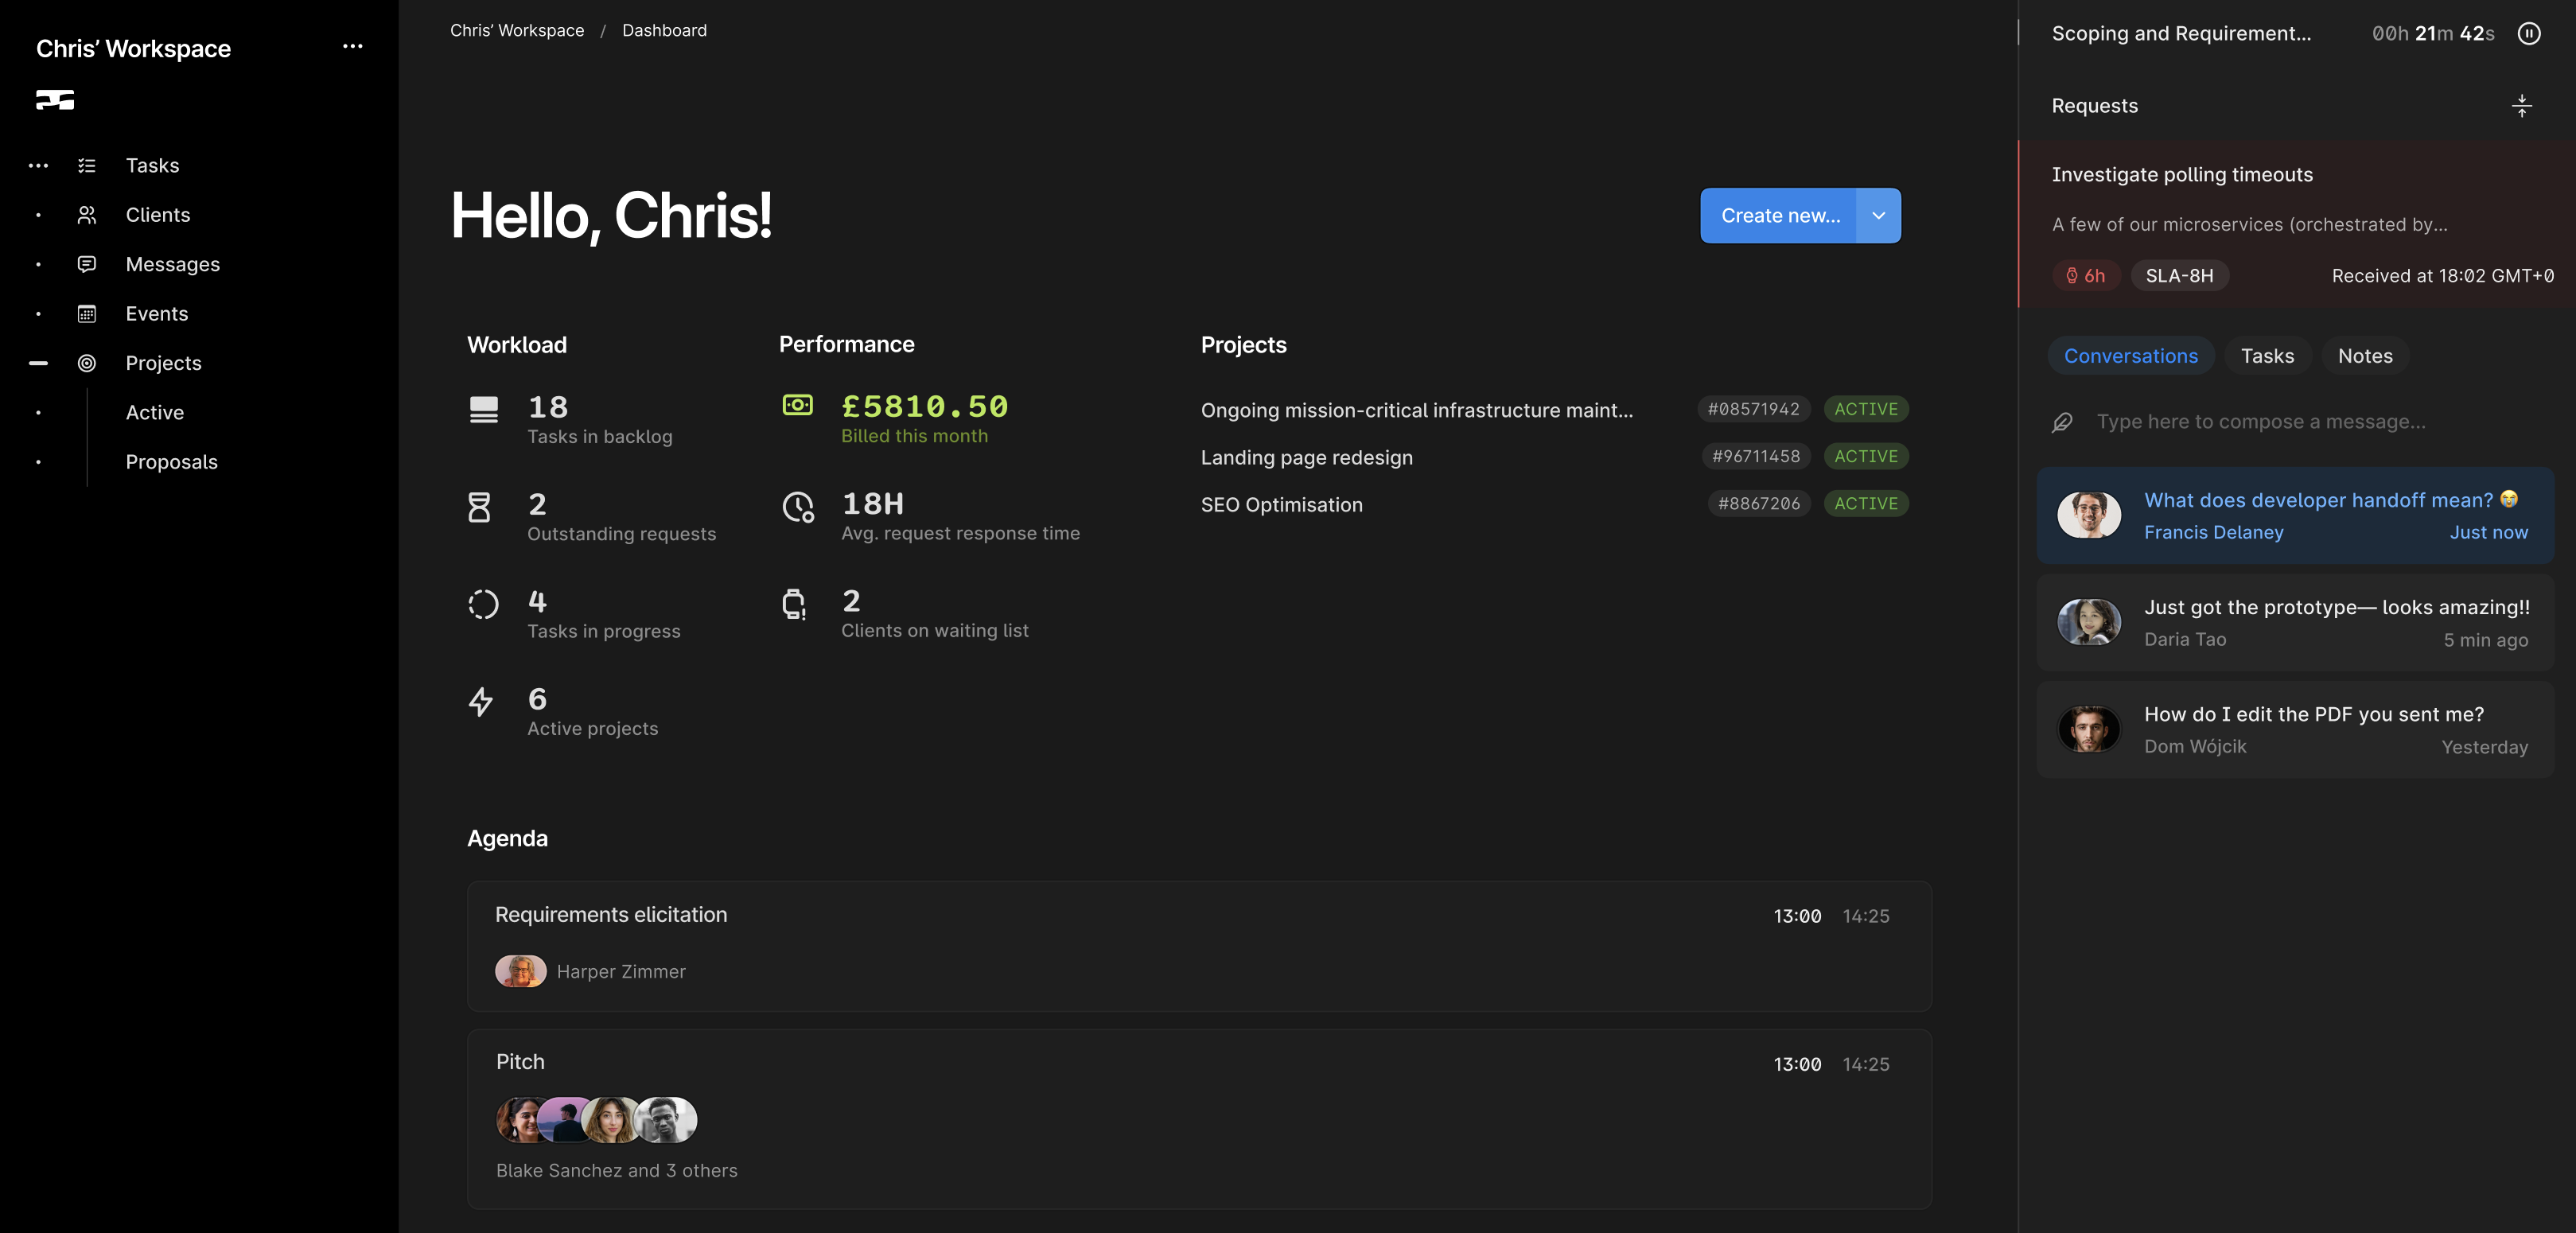2576x1233 pixels.
Task: Open workspace options ellipsis menu
Action: pyautogui.click(x=352, y=47)
